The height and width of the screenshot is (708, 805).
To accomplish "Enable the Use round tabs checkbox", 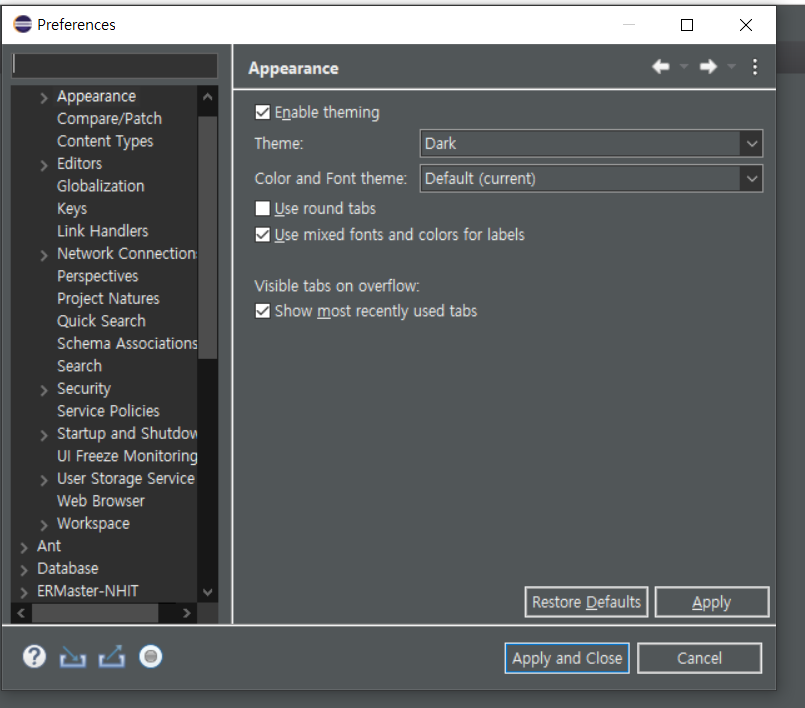I will click(x=262, y=208).
